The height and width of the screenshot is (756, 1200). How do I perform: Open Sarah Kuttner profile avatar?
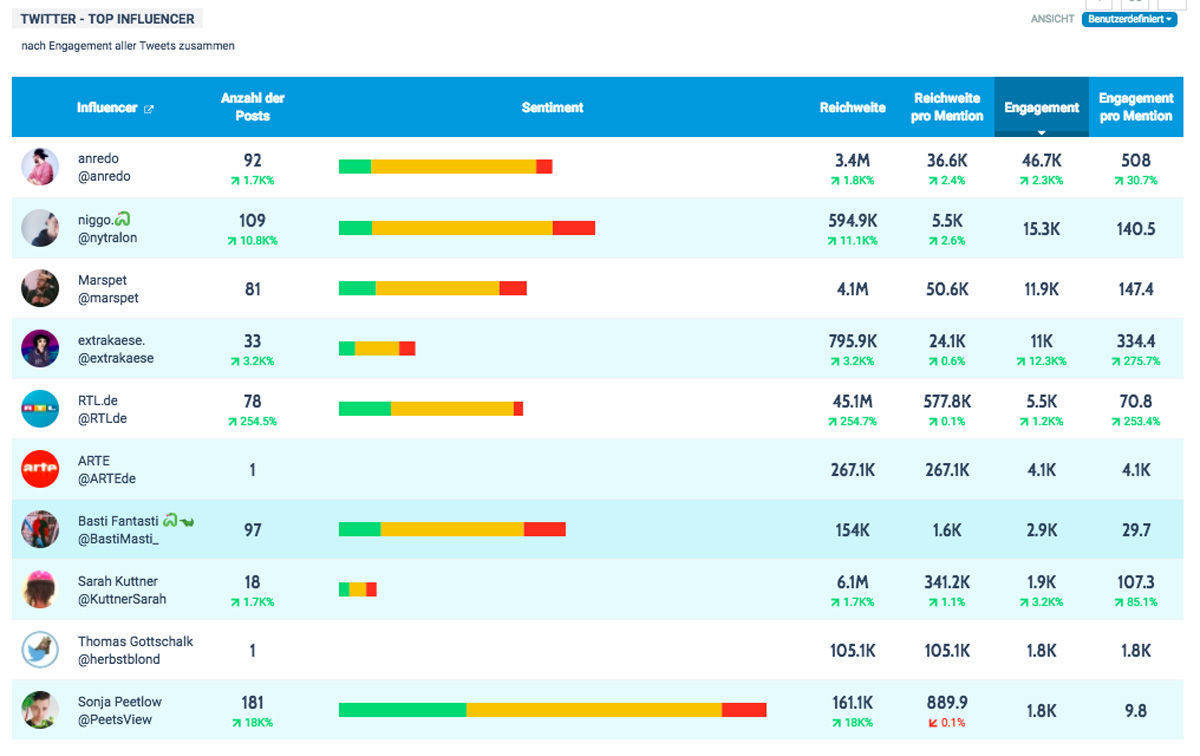[x=40, y=589]
